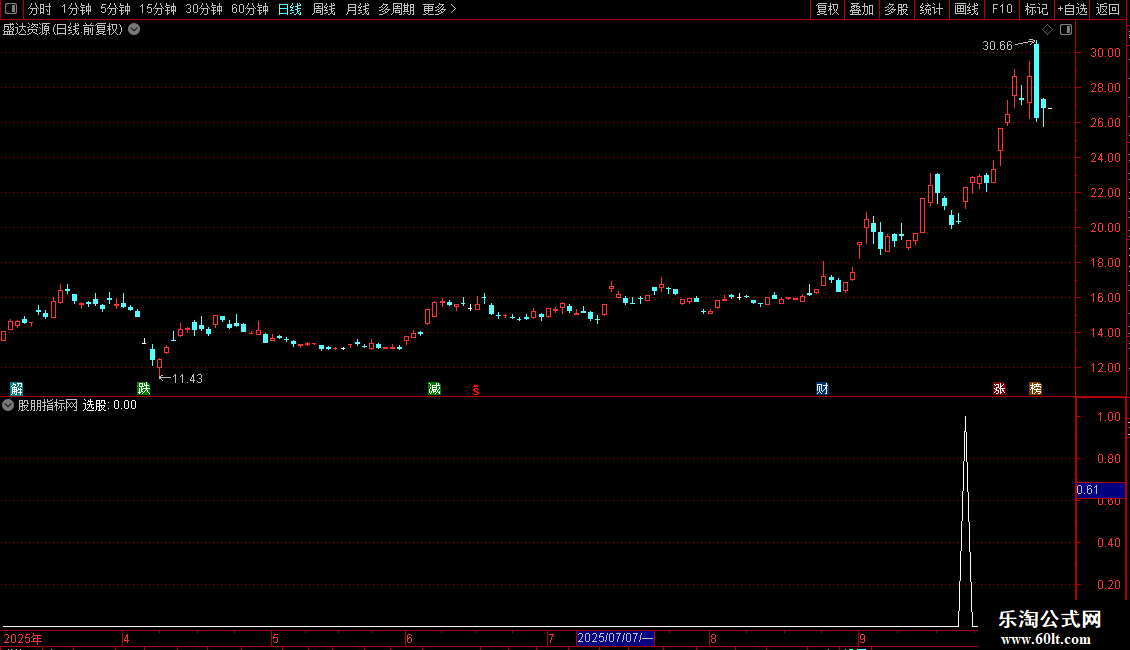Select the 60分钟 period tab
Image resolution: width=1130 pixels, height=650 pixels.
pyautogui.click(x=249, y=9)
